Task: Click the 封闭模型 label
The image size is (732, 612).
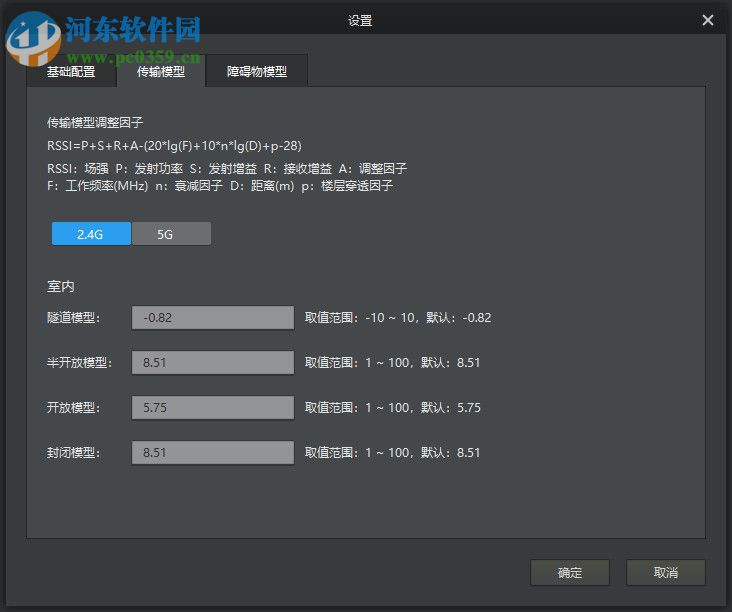Action: click(x=73, y=452)
